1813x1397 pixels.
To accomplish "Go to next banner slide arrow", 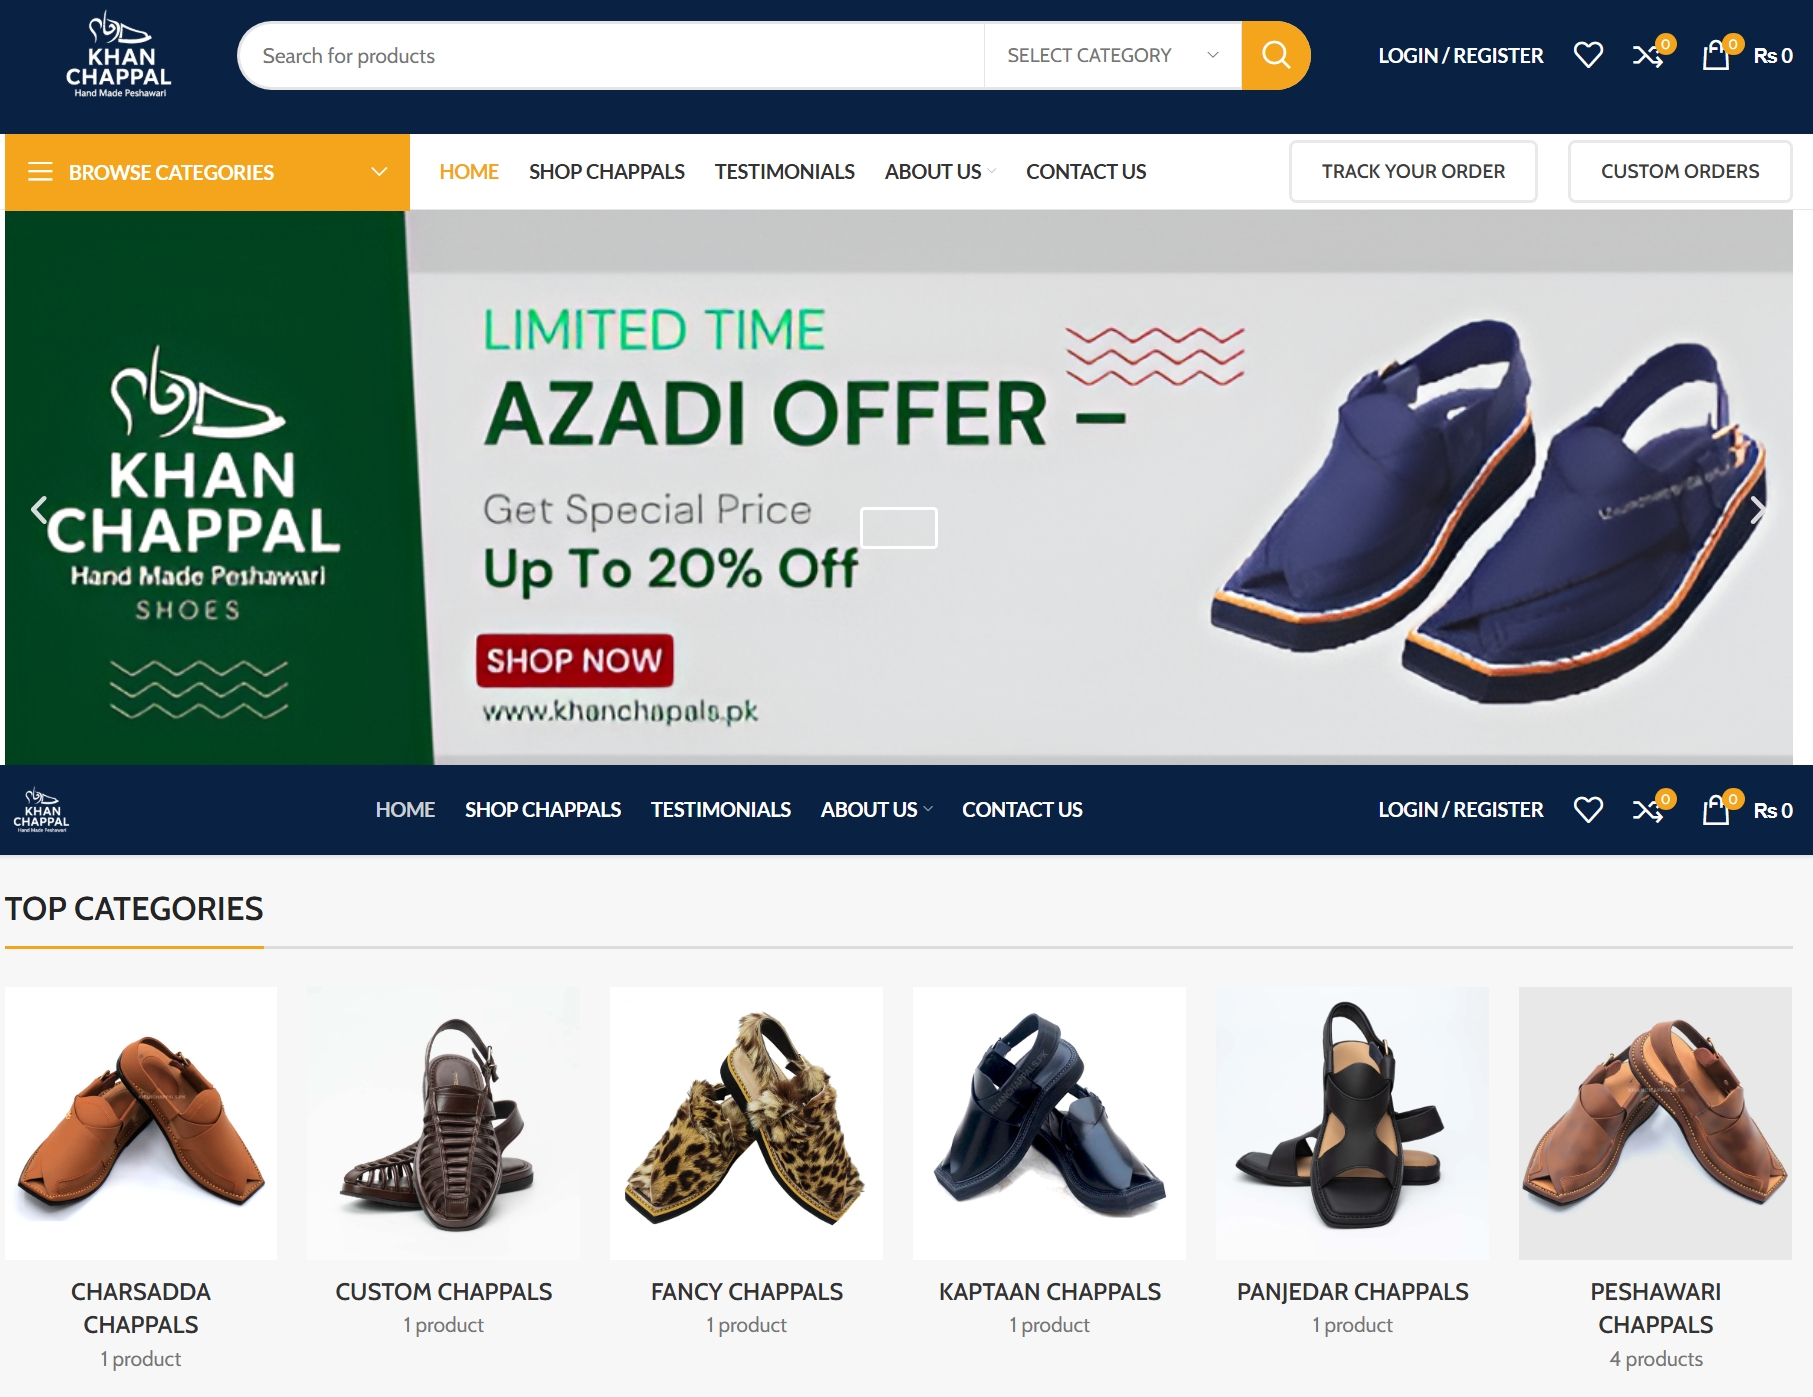I will (1757, 510).
